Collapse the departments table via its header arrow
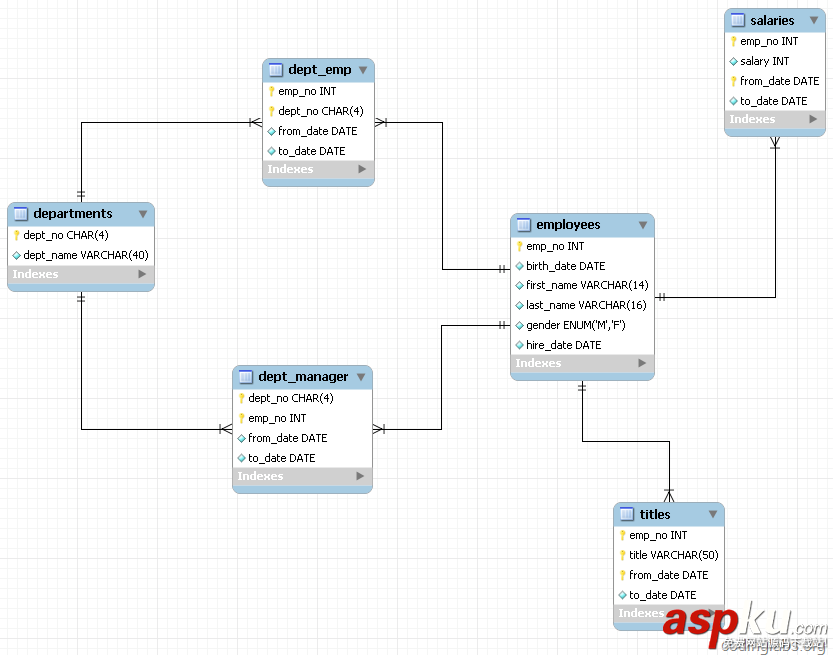This screenshot has width=833, height=655. pos(143,213)
